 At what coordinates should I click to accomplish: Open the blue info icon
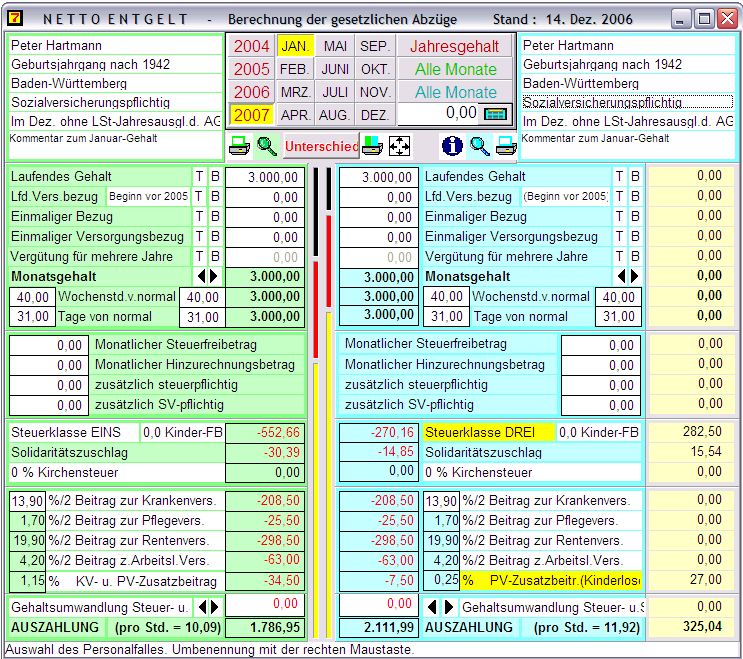pos(452,146)
